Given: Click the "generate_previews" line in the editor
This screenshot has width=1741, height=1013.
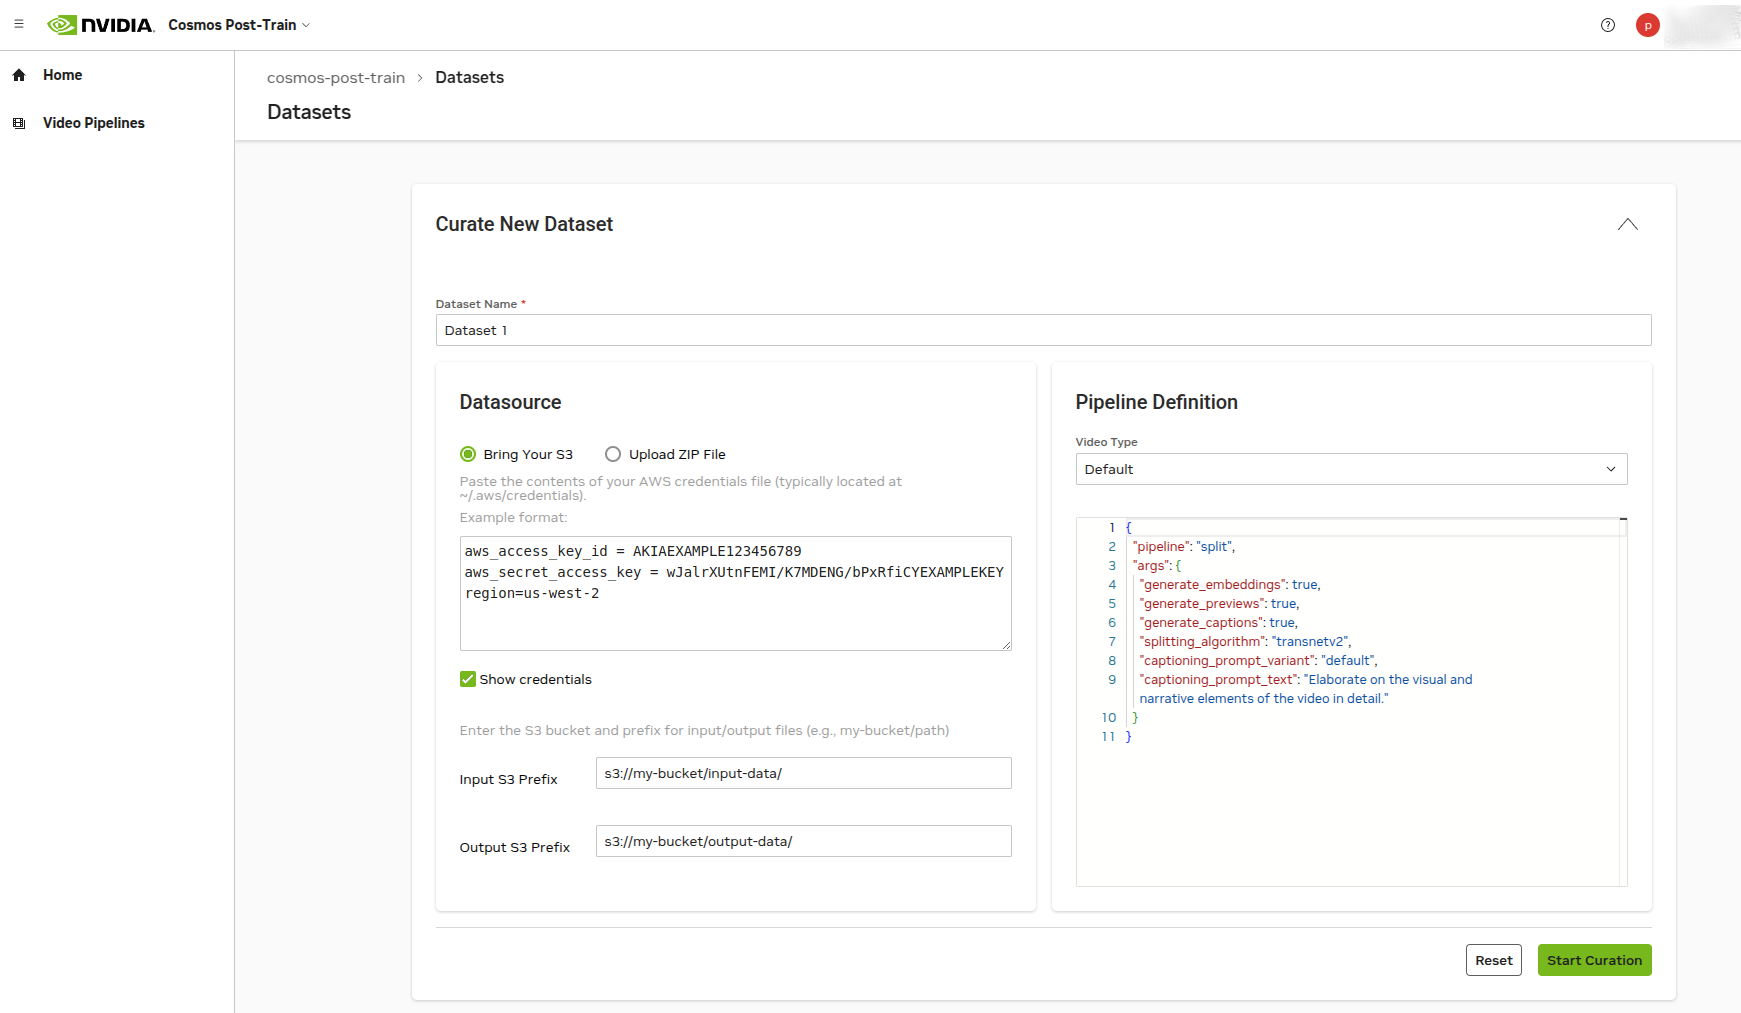Looking at the screenshot, I should pos(1219,603).
